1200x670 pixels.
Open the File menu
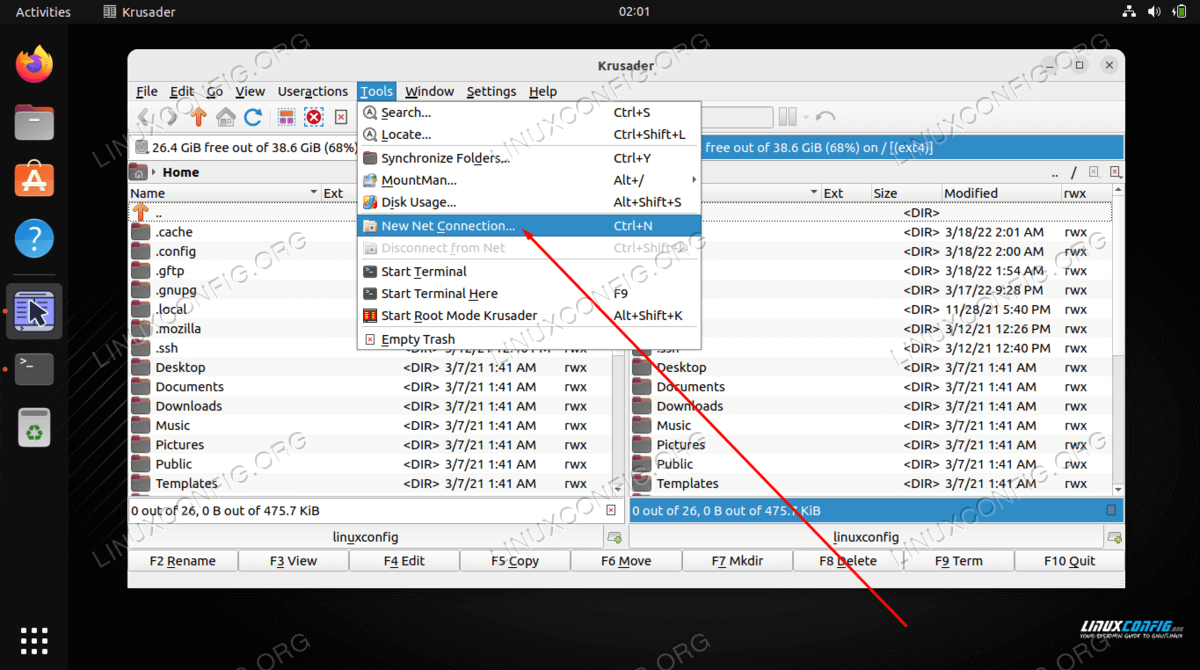point(147,91)
